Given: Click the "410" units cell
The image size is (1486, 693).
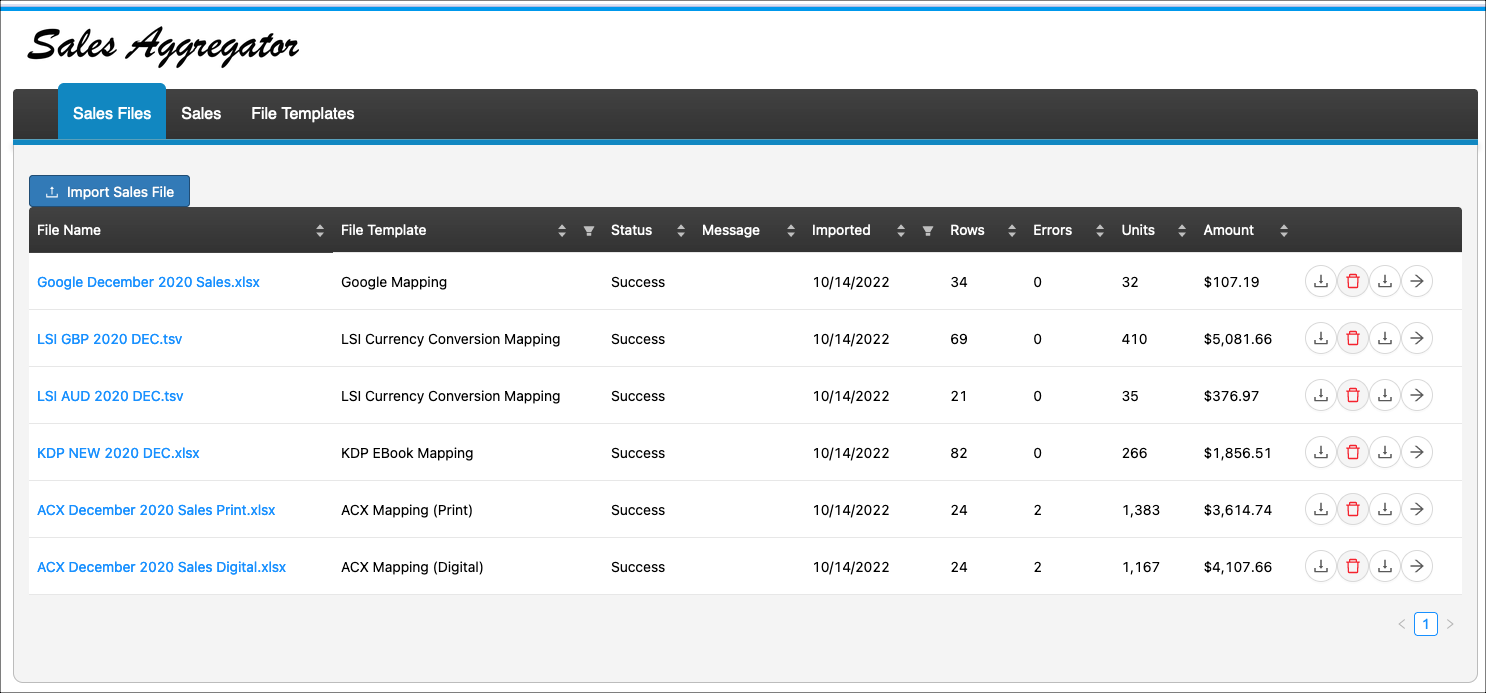Looking at the screenshot, I should 1135,339.
